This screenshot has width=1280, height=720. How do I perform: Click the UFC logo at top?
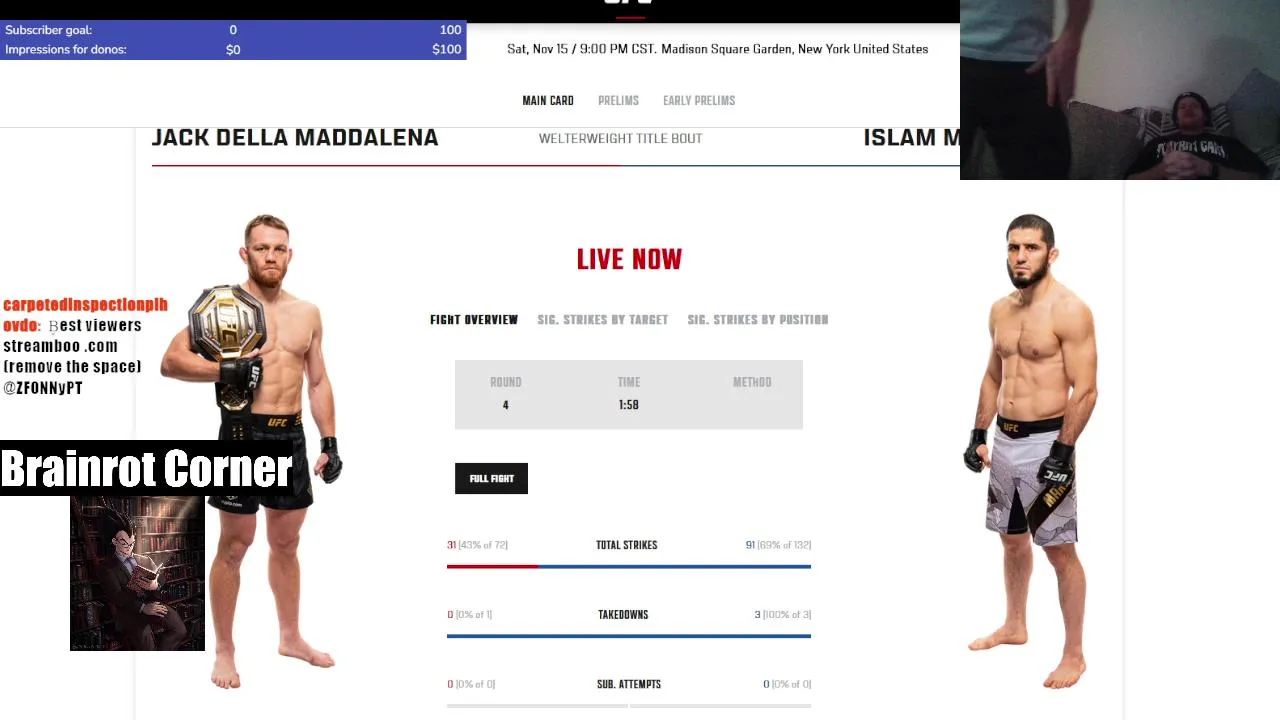click(629, 4)
